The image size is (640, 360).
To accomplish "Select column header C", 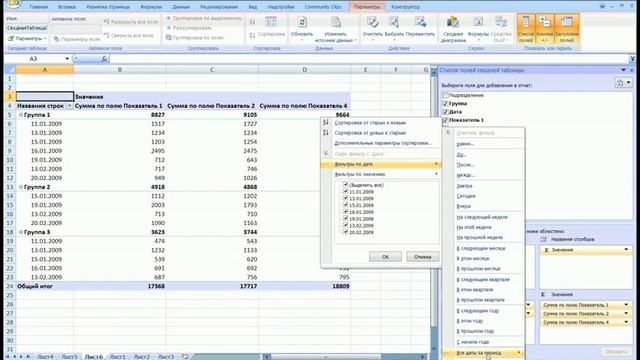I will pyautogui.click(x=212, y=70).
